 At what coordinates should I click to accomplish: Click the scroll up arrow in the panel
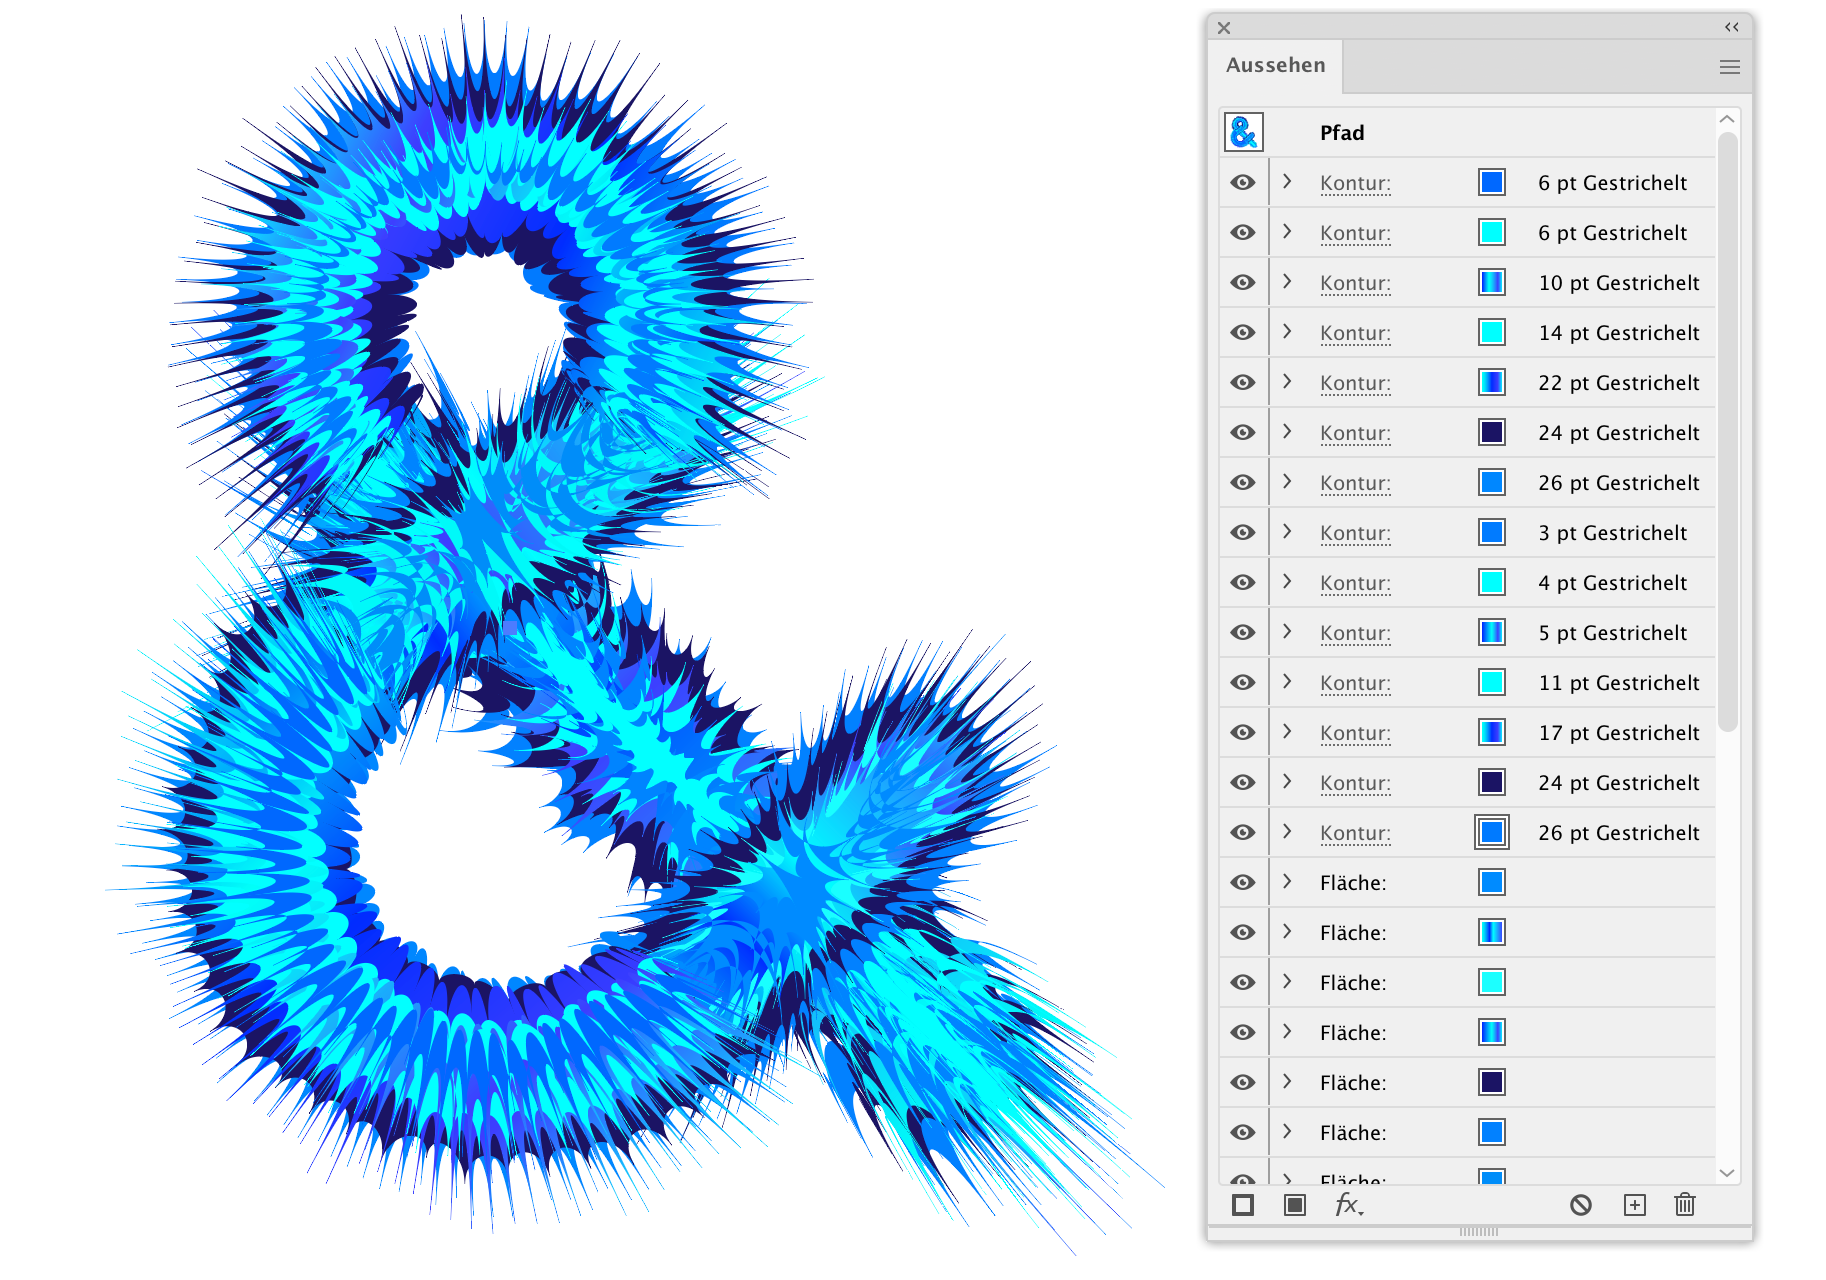click(1727, 119)
